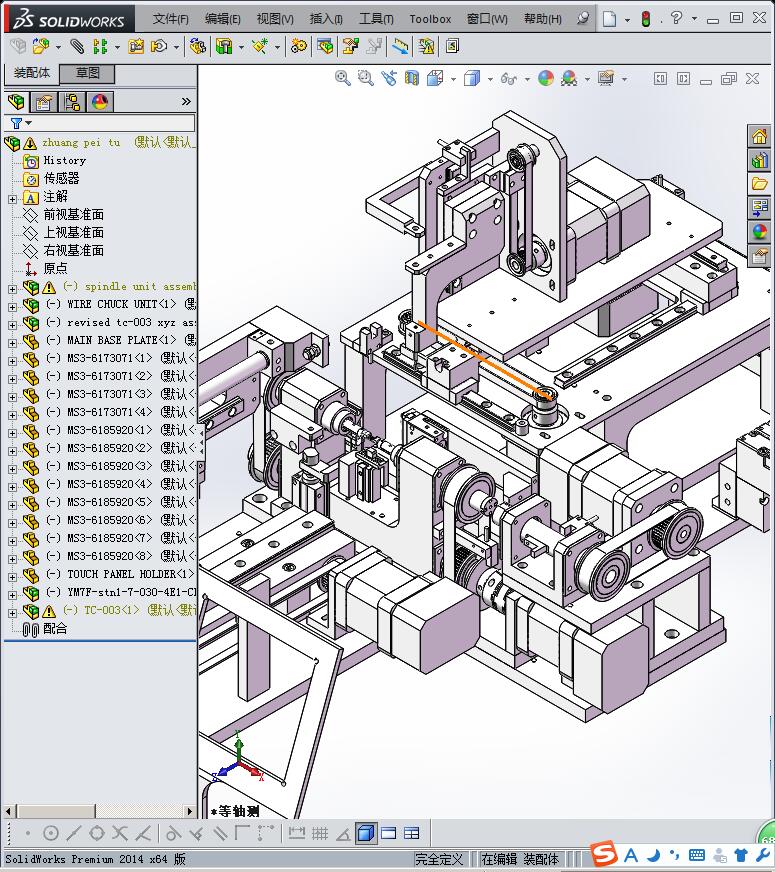
Task: Open the View Orientation dropdown arrow
Action: (x=453, y=79)
